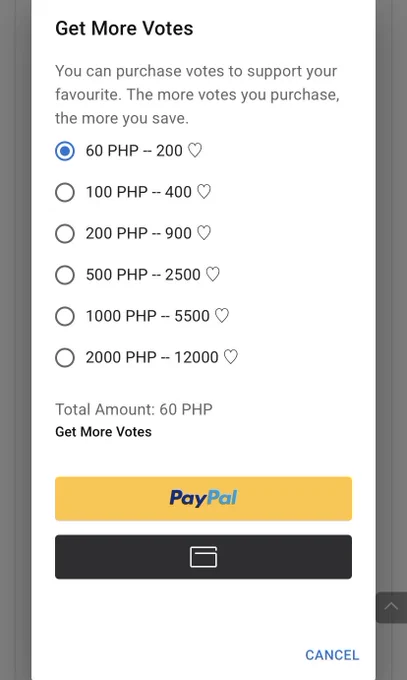The width and height of the screenshot is (407, 680).
Task: Click the heart icon beside 12000 votes
Action: pyautogui.click(x=230, y=357)
